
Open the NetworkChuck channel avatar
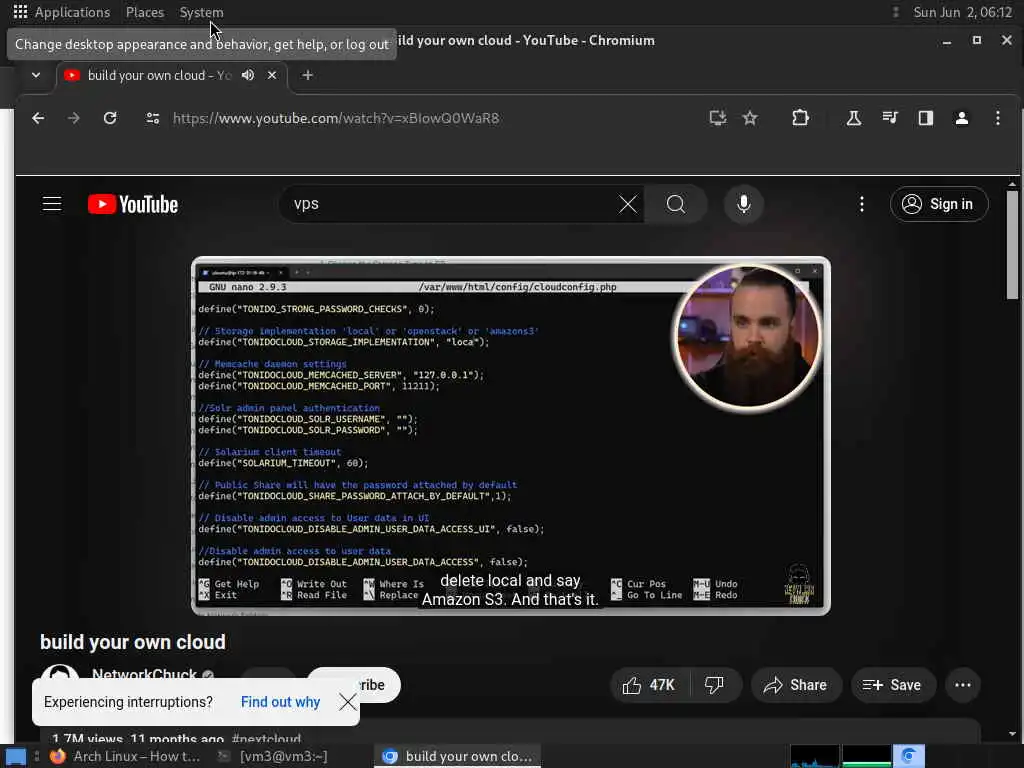(x=60, y=673)
